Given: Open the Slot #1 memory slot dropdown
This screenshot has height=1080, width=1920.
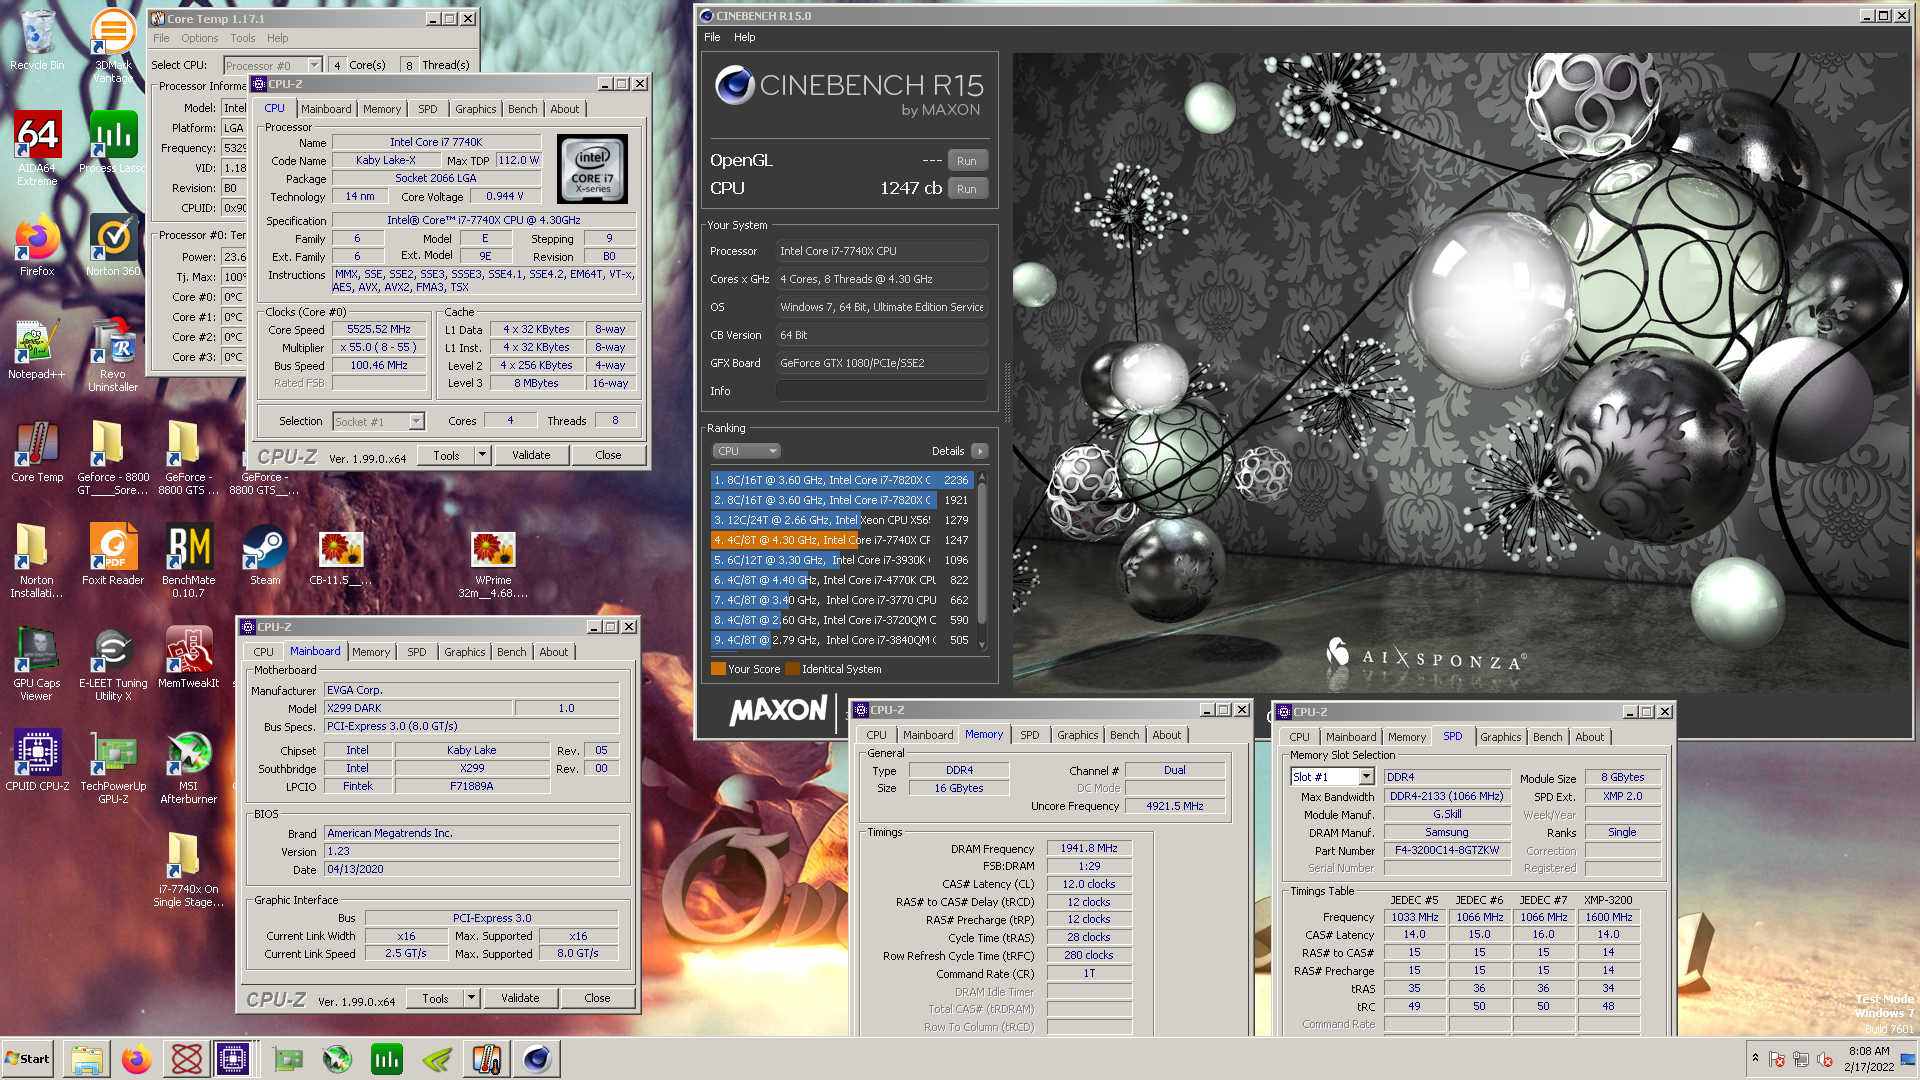Looking at the screenshot, I should 1366,777.
